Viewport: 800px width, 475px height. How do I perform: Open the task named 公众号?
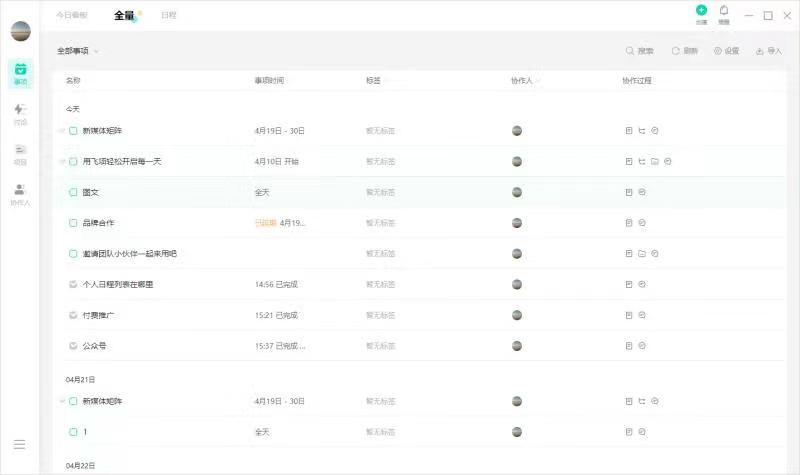click(94, 345)
